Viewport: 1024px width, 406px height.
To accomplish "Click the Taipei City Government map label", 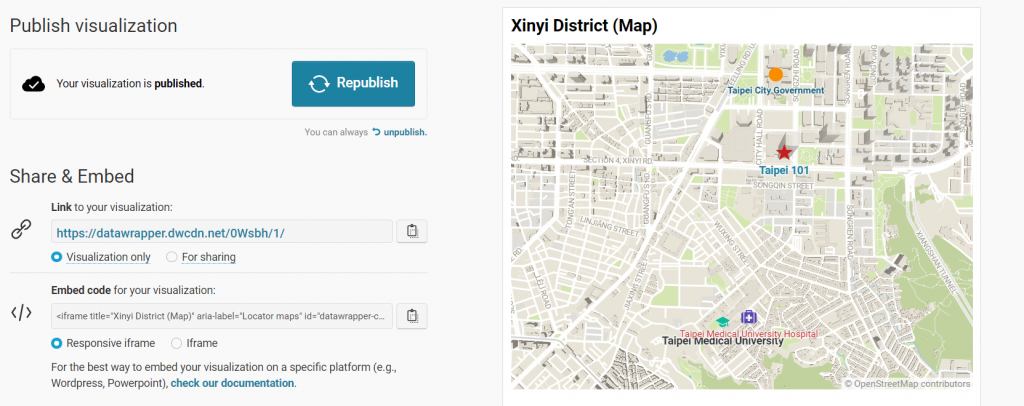I will pyautogui.click(x=776, y=90).
